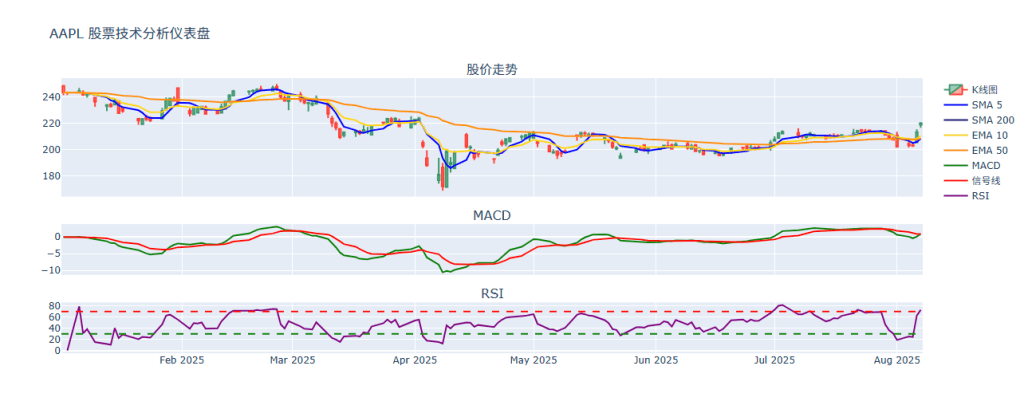This screenshot has height=413, width=1024.
Task: Toggle EMA 50 legend entry
Action: tap(976, 150)
